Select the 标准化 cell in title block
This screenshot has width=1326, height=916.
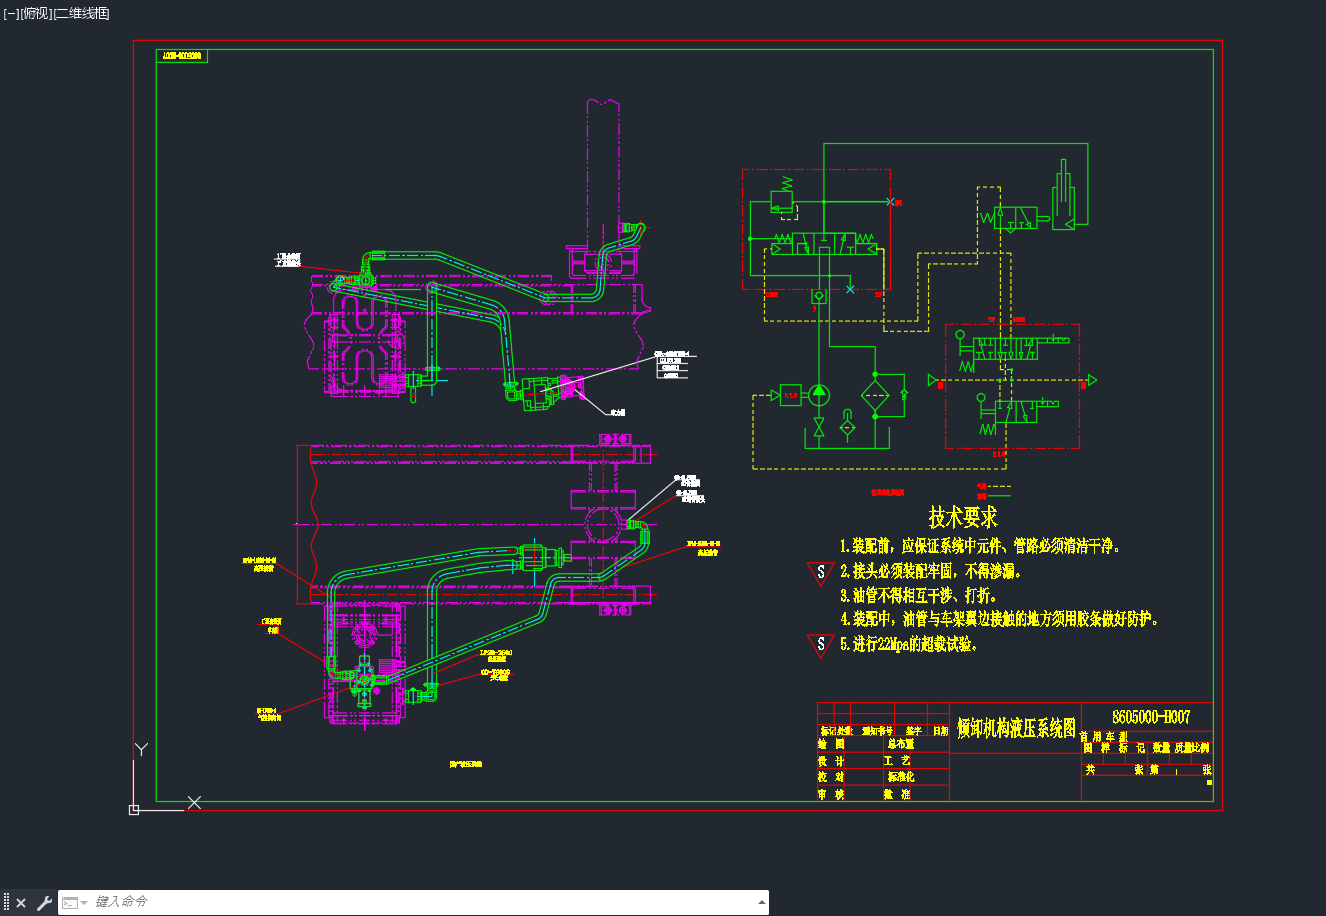(x=900, y=776)
